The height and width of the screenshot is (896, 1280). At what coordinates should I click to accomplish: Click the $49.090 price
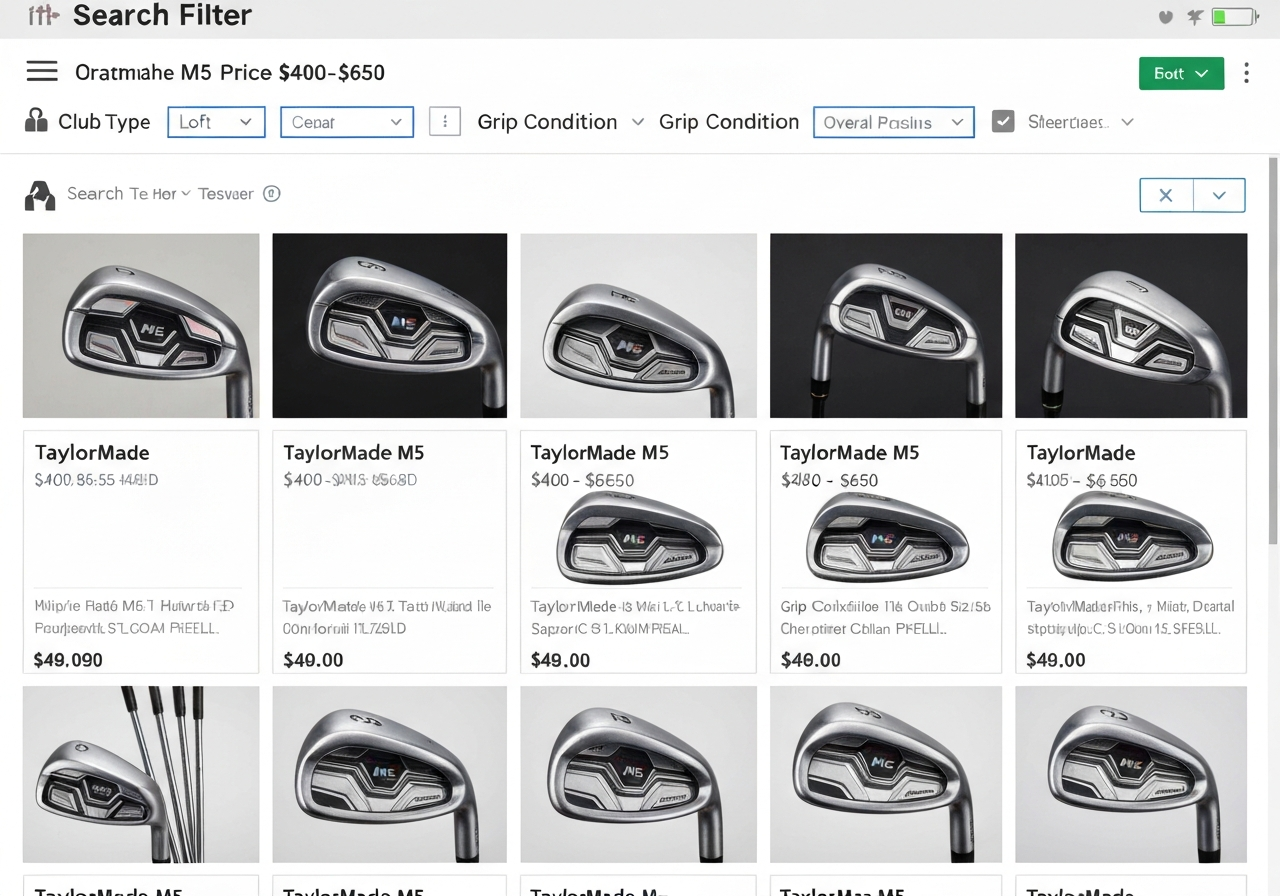coord(68,660)
